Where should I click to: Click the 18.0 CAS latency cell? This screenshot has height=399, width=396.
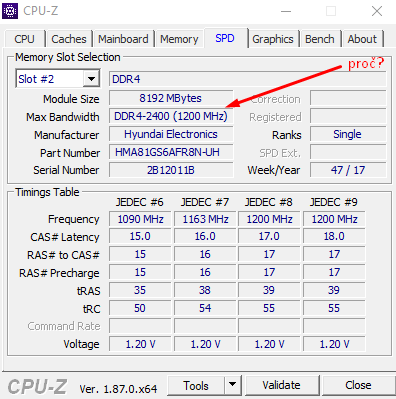334,237
